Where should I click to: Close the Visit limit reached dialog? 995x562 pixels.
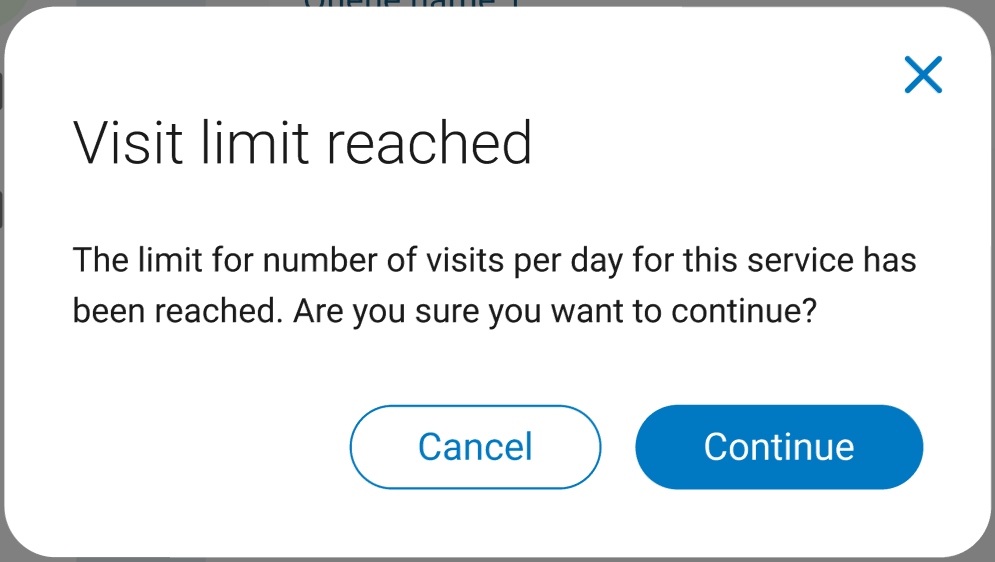pyautogui.click(x=923, y=75)
